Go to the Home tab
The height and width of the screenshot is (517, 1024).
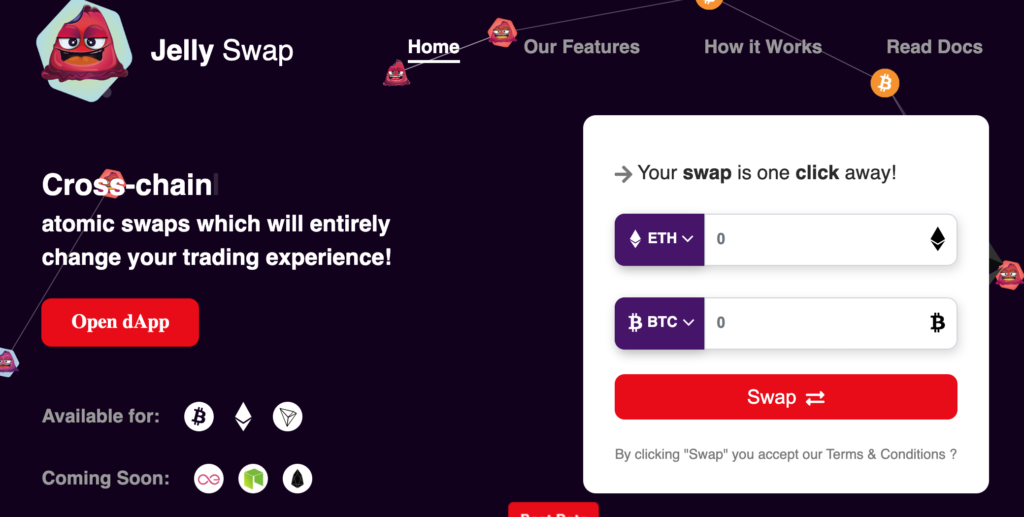pyautogui.click(x=434, y=47)
